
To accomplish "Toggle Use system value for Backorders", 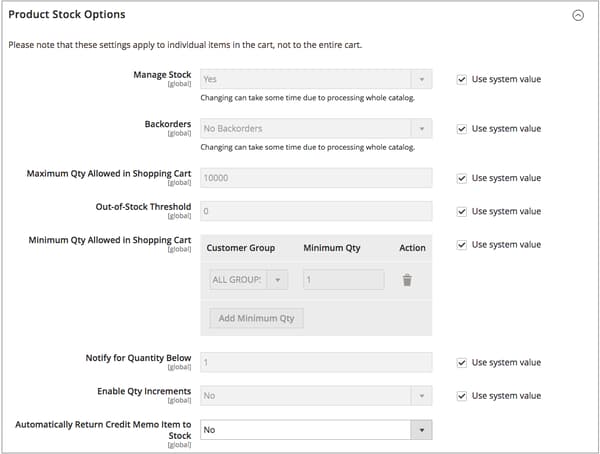I will (x=461, y=129).
